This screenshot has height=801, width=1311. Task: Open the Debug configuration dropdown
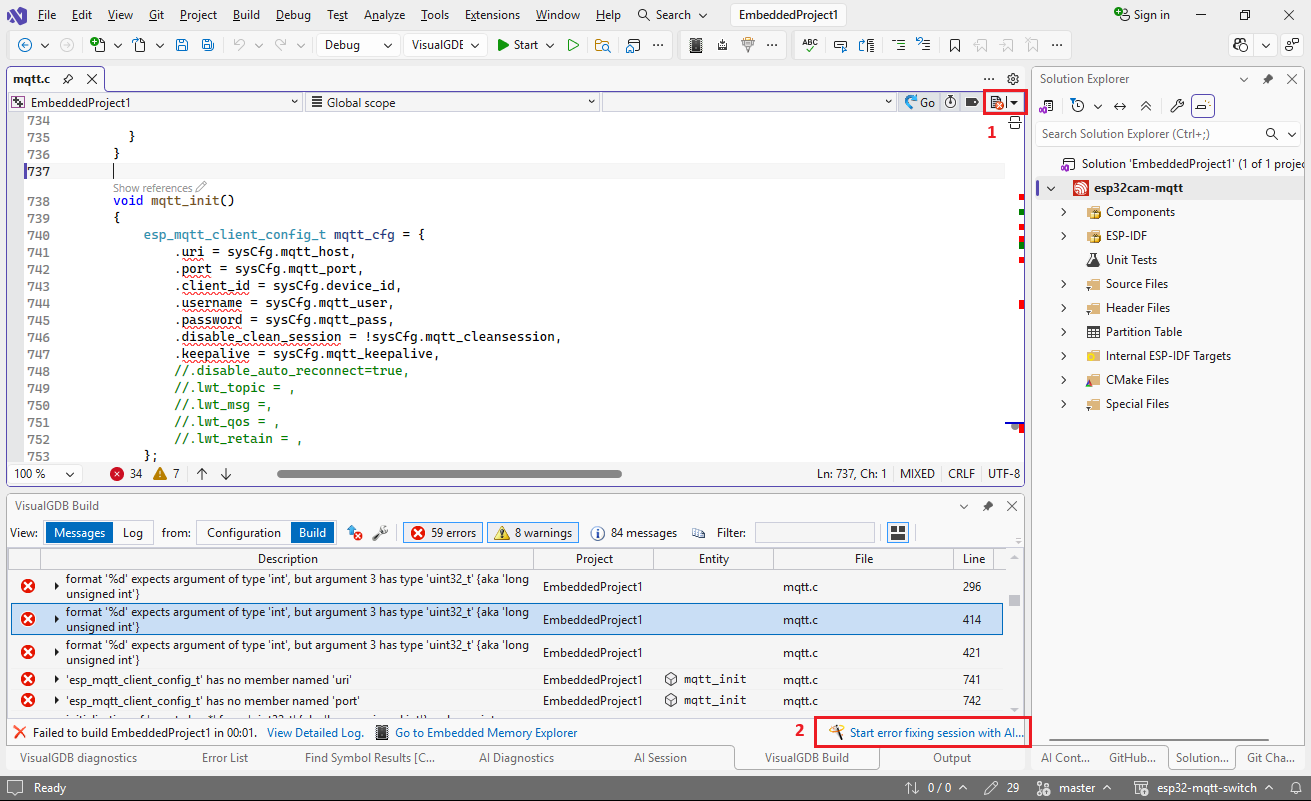[358, 45]
